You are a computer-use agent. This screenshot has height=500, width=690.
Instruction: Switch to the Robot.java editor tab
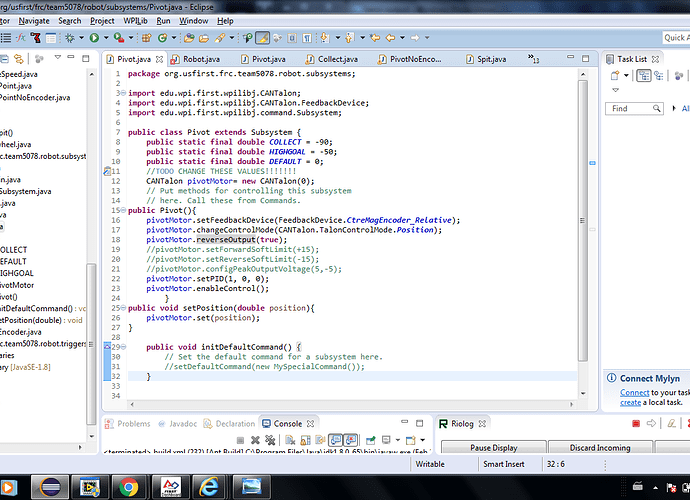click(196, 59)
